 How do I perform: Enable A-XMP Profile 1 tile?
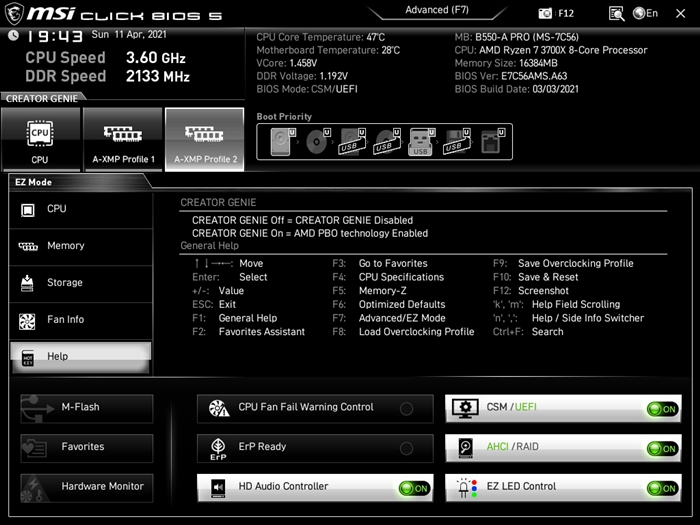pos(123,139)
